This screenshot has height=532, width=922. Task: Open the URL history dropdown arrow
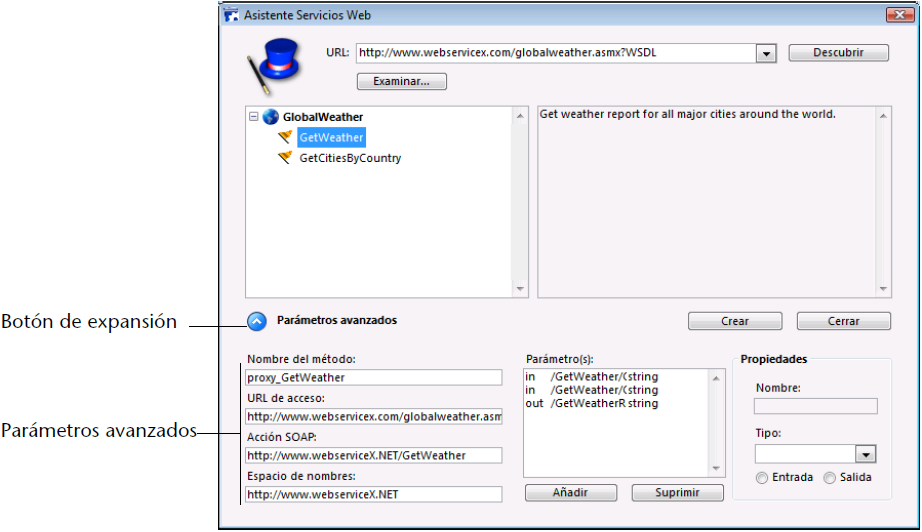click(x=766, y=53)
